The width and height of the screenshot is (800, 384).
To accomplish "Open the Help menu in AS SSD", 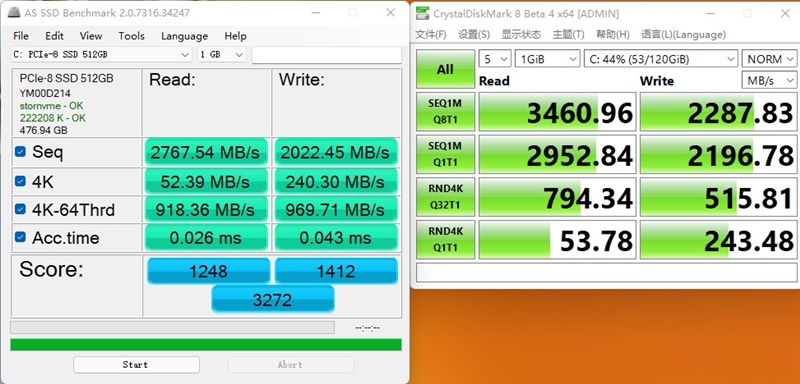I will pos(235,36).
